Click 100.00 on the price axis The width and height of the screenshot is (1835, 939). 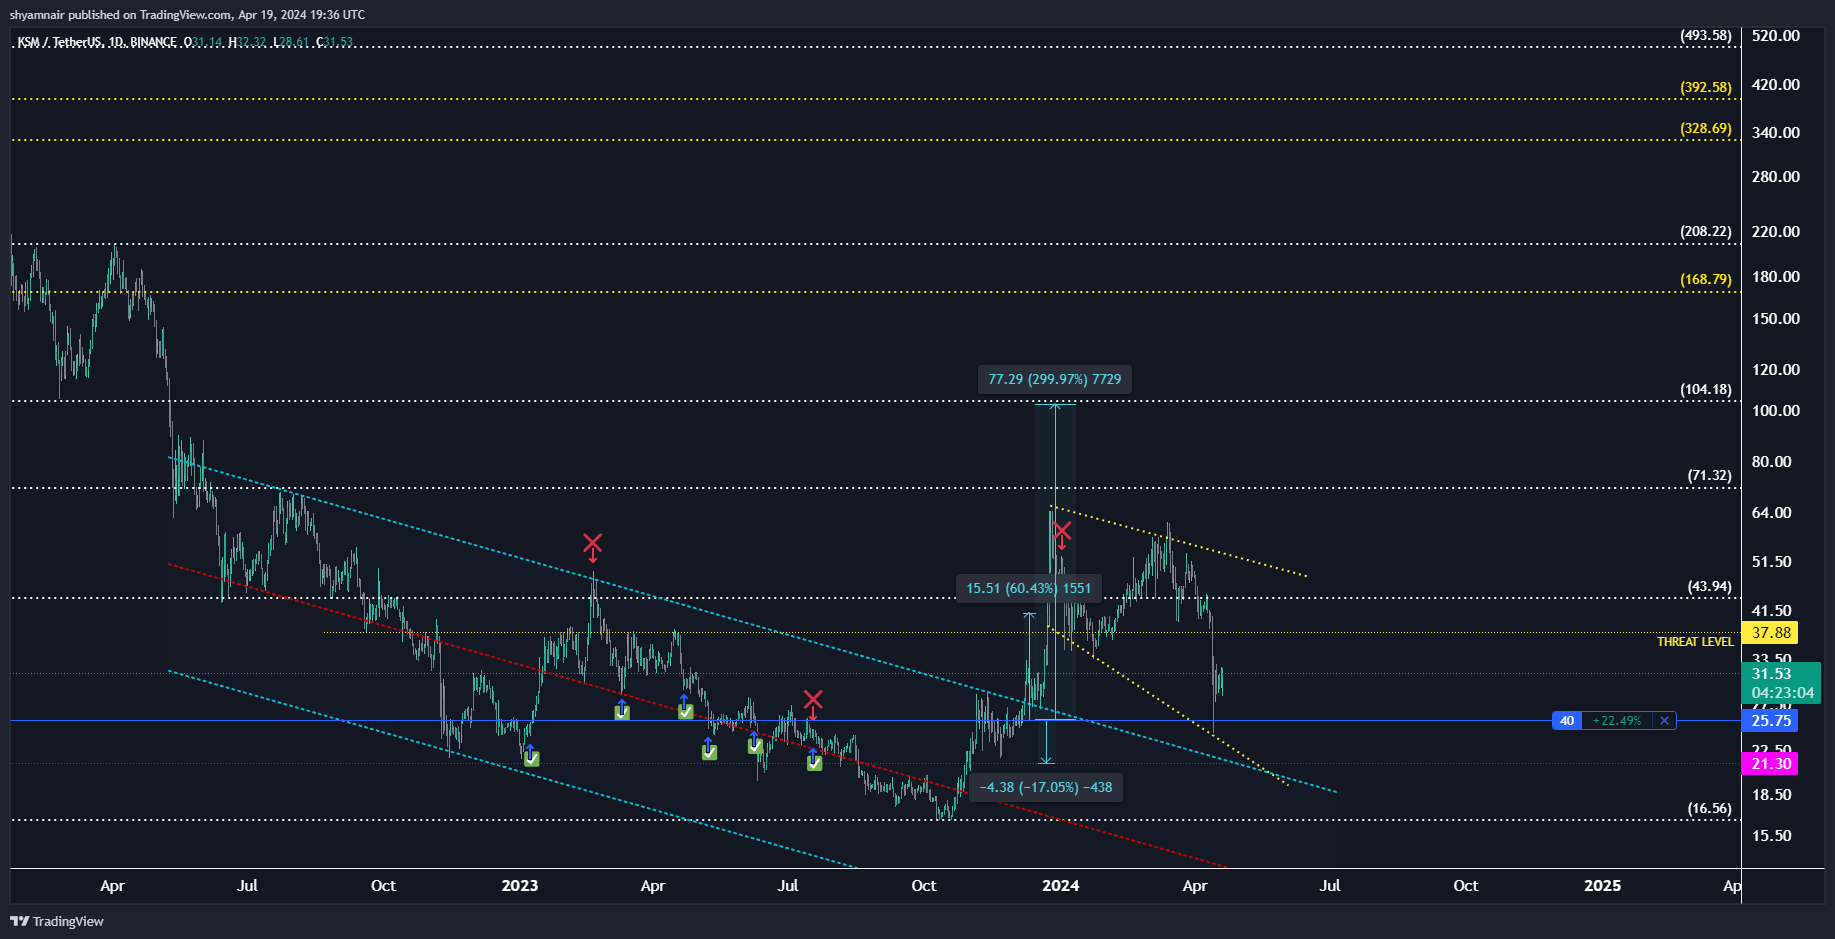pyautogui.click(x=1776, y=410)
